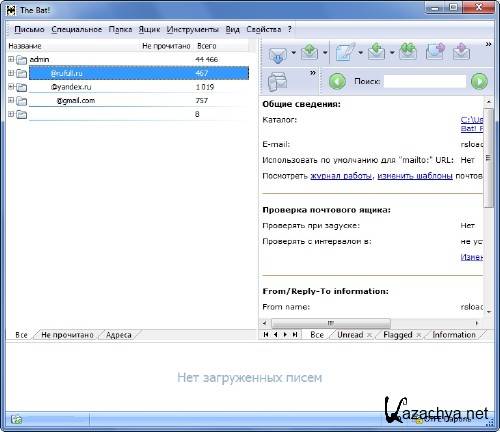Screen dimensions: 500x432
Task: Click the folder icon of the admin account
Action: tap(22, 60)
